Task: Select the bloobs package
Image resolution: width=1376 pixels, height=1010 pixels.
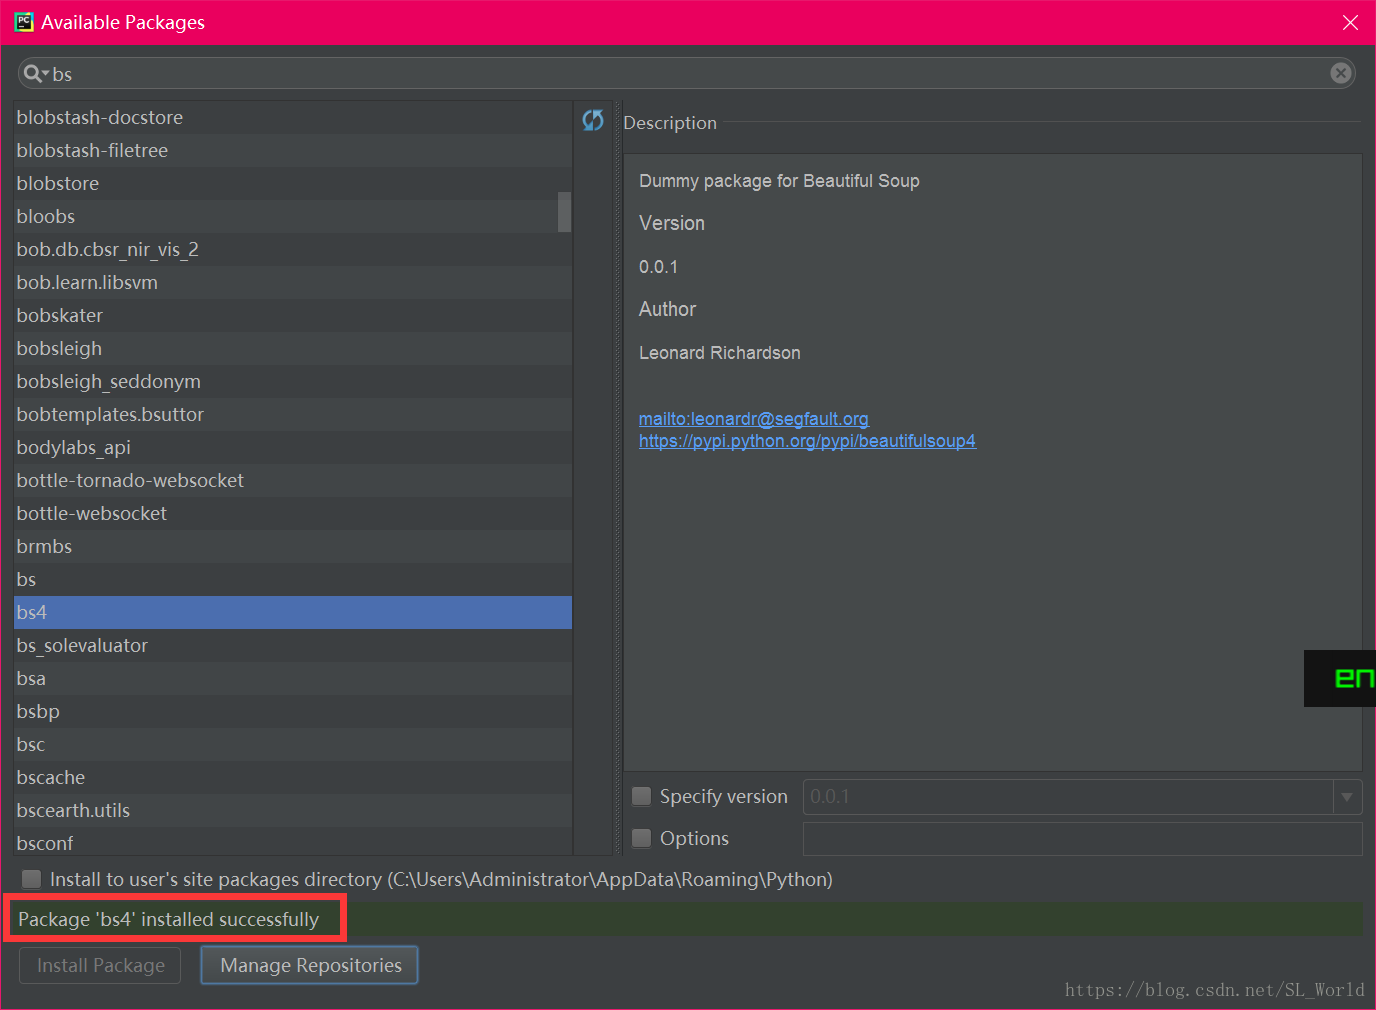Action: coord(286,216)
